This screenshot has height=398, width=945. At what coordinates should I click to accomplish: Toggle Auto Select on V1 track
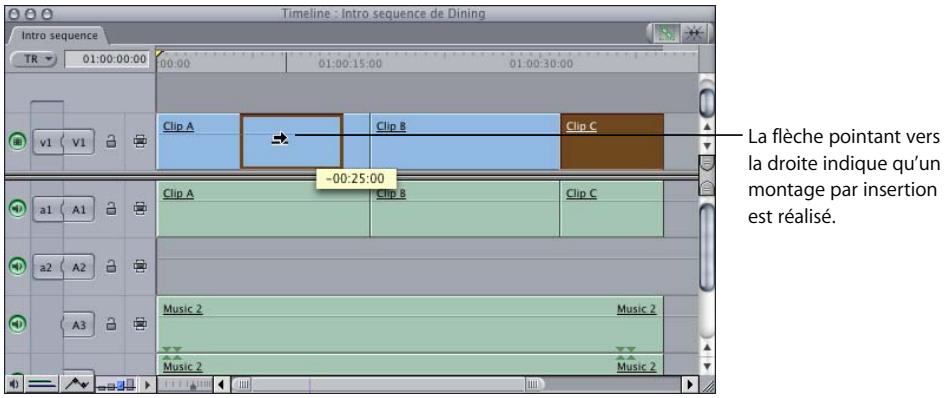tap(140, 142)
